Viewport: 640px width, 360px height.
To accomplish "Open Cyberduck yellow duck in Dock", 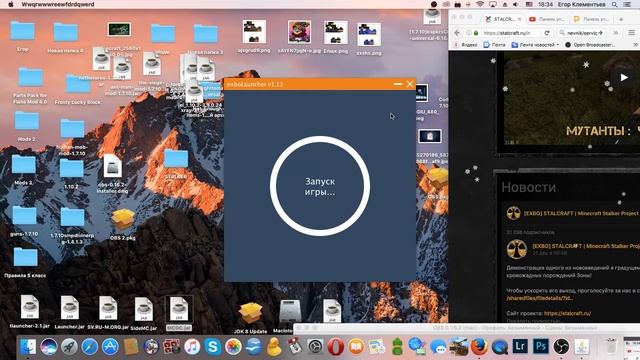I will (x=274, y=347).
